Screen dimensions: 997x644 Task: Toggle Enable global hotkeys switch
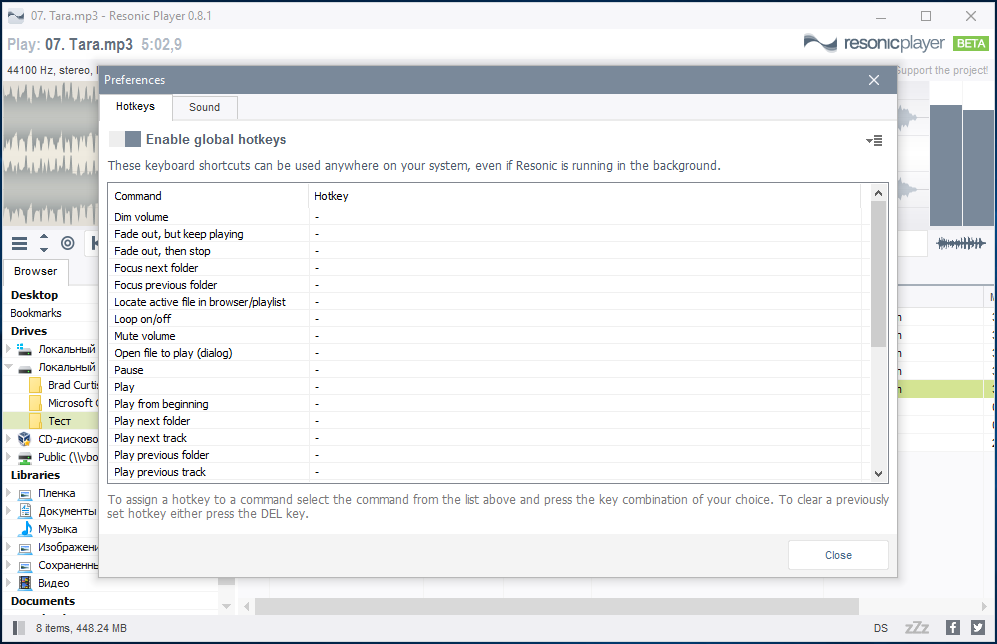[125, 139]
